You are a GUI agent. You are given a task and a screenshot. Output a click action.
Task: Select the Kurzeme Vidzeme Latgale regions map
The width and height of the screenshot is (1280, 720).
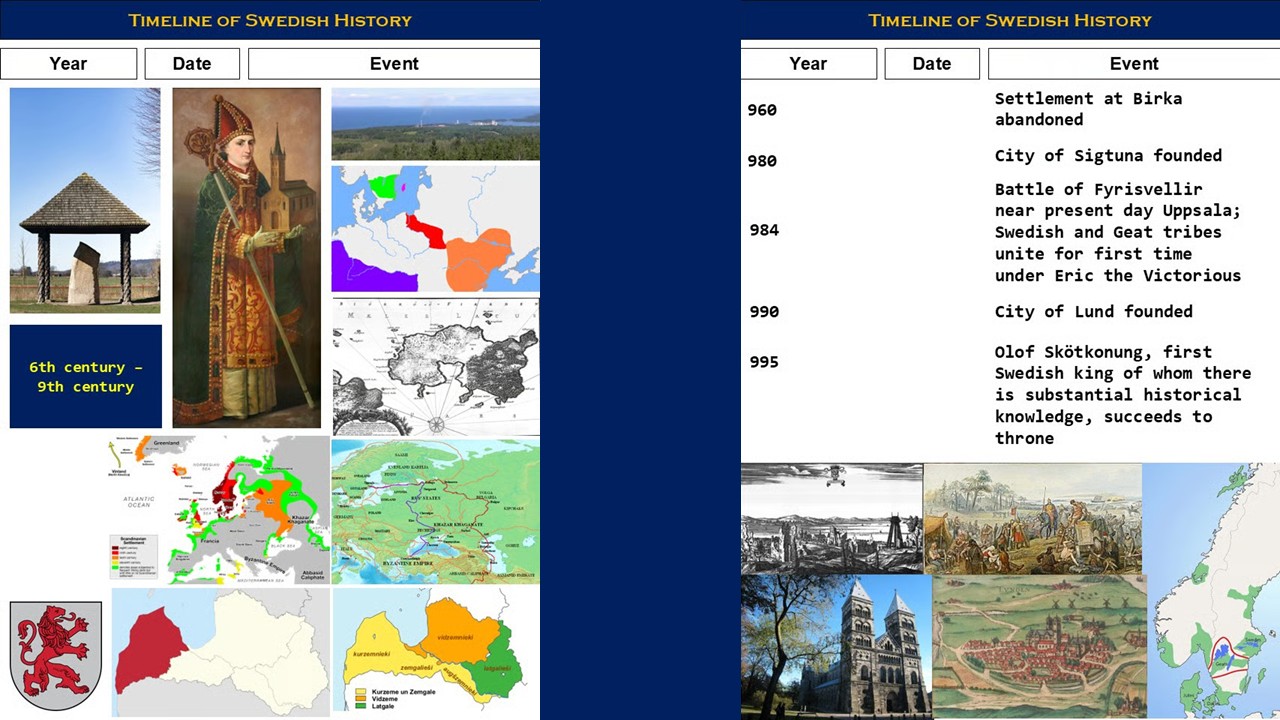click(x=436, y=652)
